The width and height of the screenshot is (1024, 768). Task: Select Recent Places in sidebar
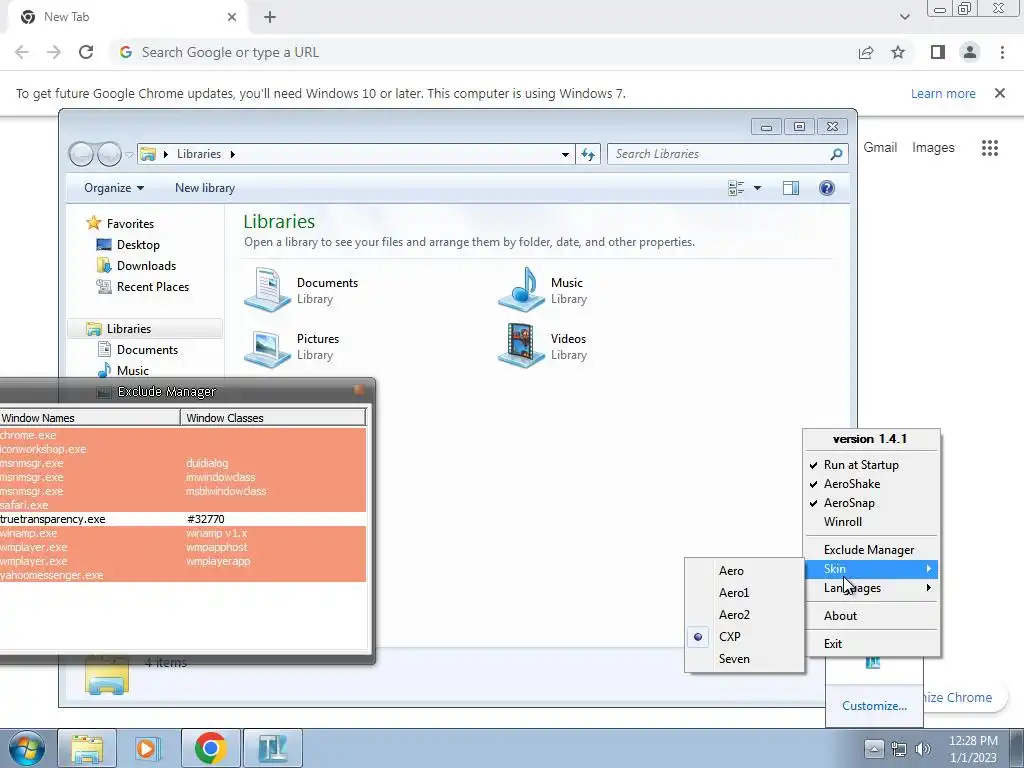(152, 287)
